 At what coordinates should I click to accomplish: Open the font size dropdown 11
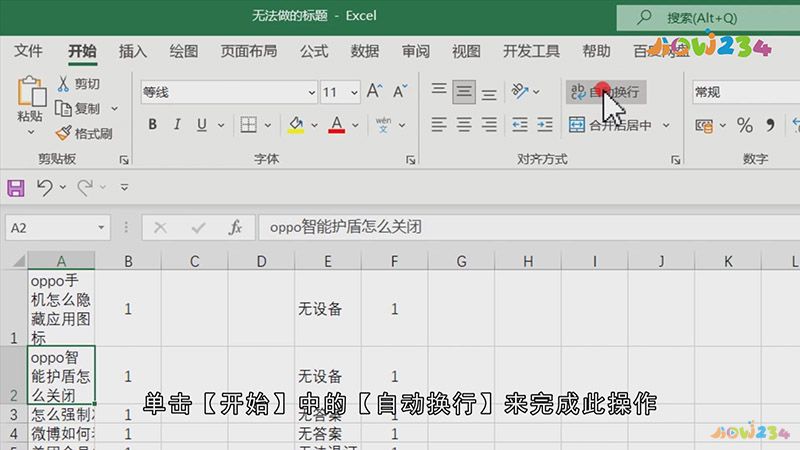pos(354,93)
